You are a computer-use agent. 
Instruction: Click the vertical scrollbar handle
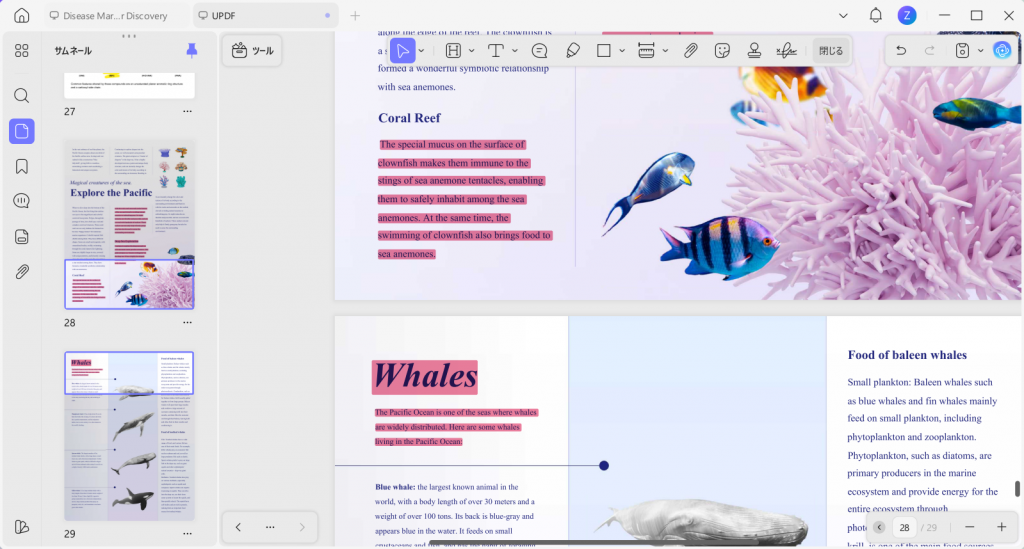[1017, 489]
